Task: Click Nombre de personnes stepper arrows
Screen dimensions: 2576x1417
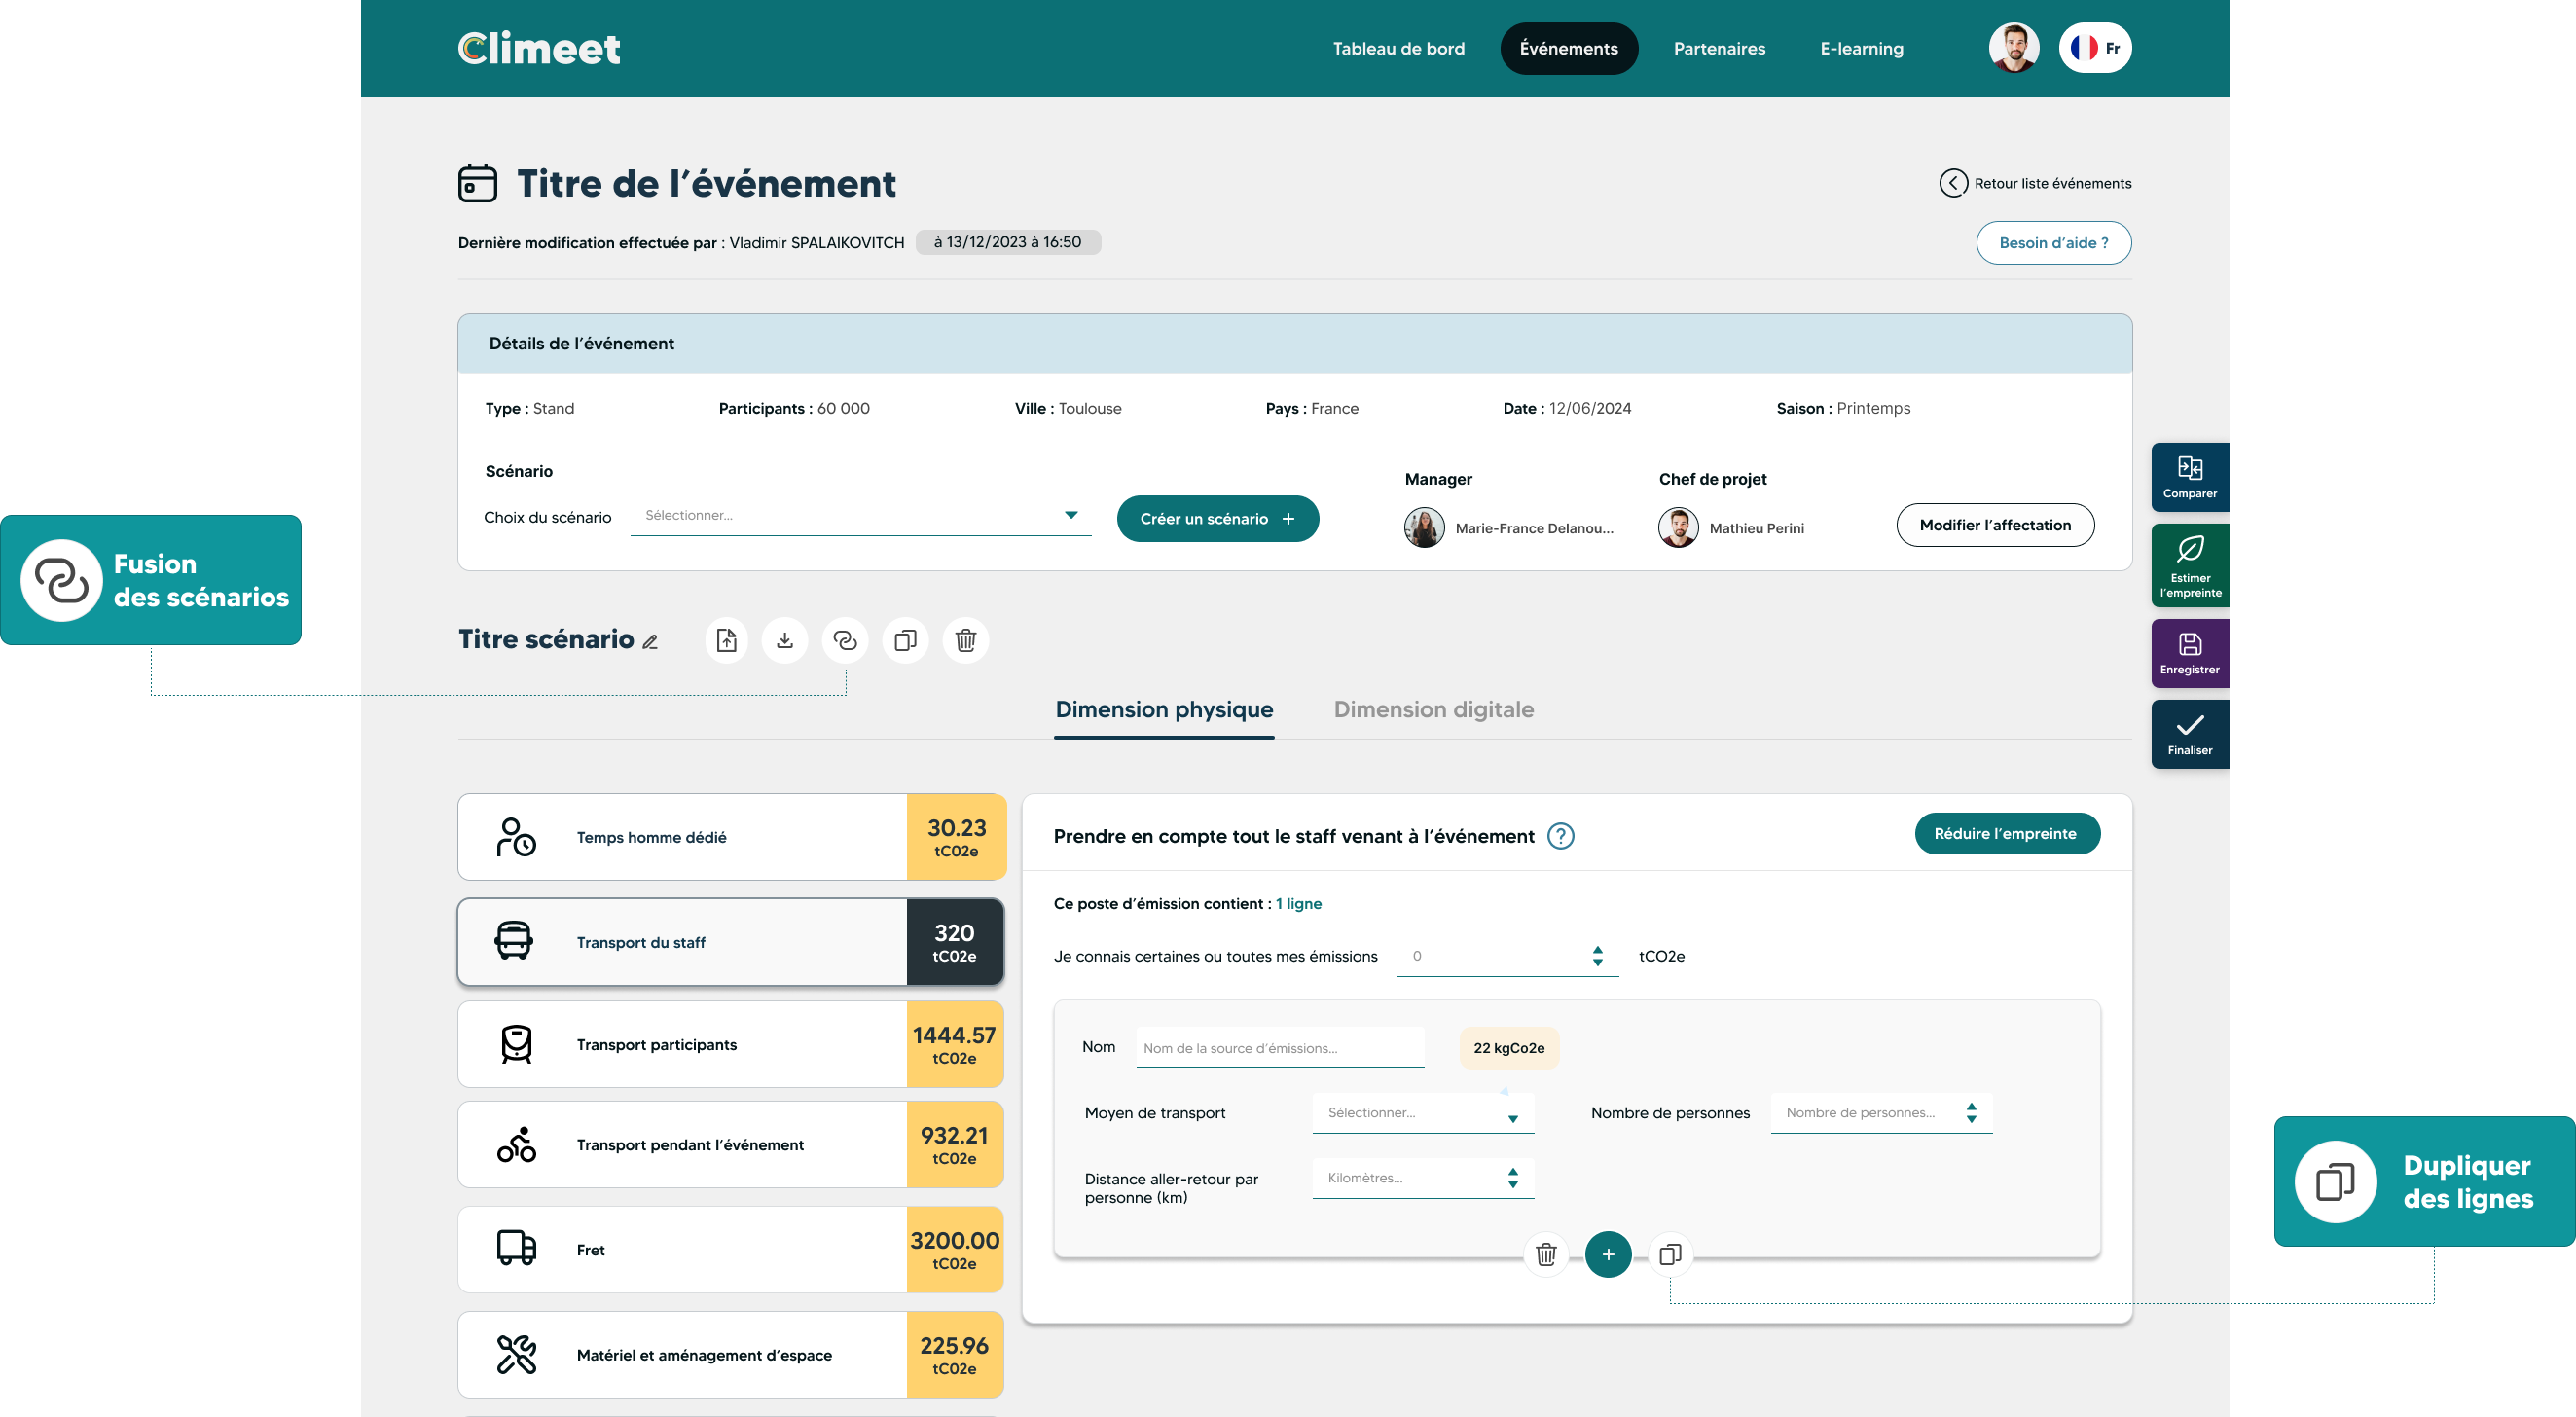Action: point(1971,1113)
